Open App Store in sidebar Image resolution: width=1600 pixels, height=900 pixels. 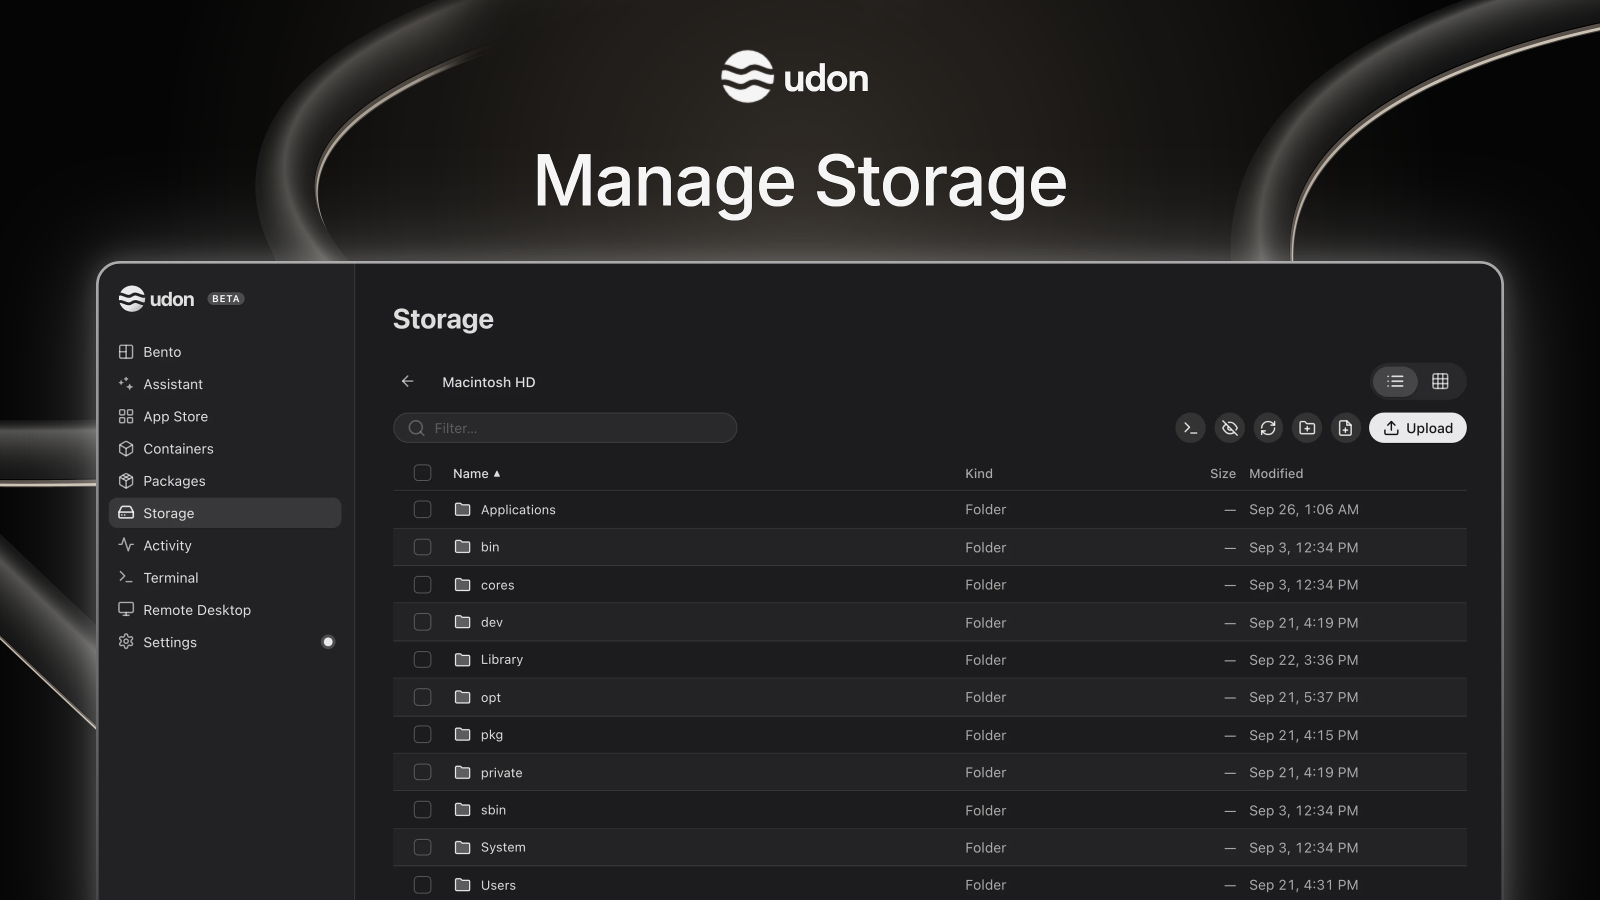(225, 416)
